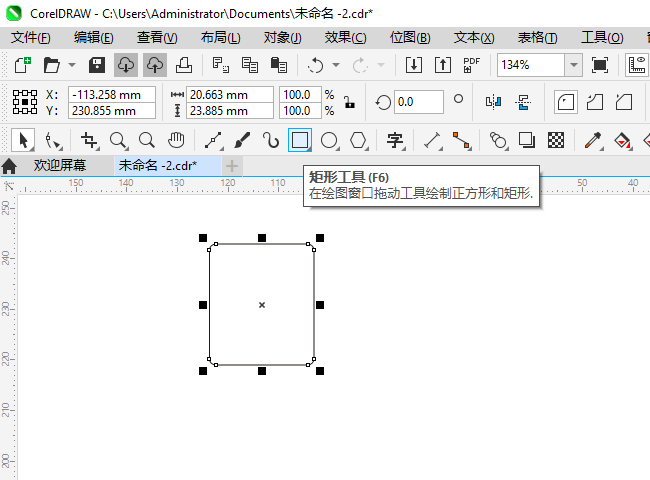Select scalloped corner style

tap(595, 102)
